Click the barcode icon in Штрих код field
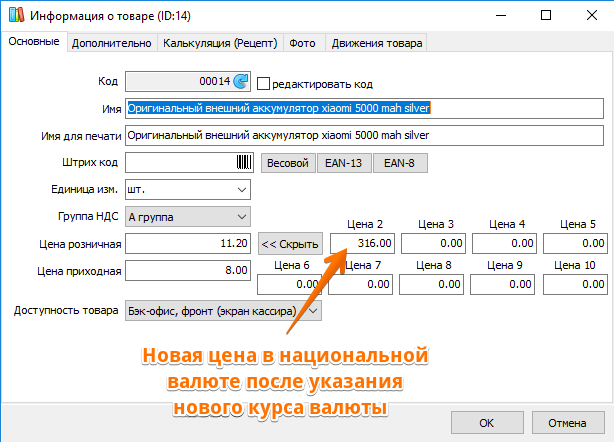Viewport: 614px width, 442px height. point(244,162)
